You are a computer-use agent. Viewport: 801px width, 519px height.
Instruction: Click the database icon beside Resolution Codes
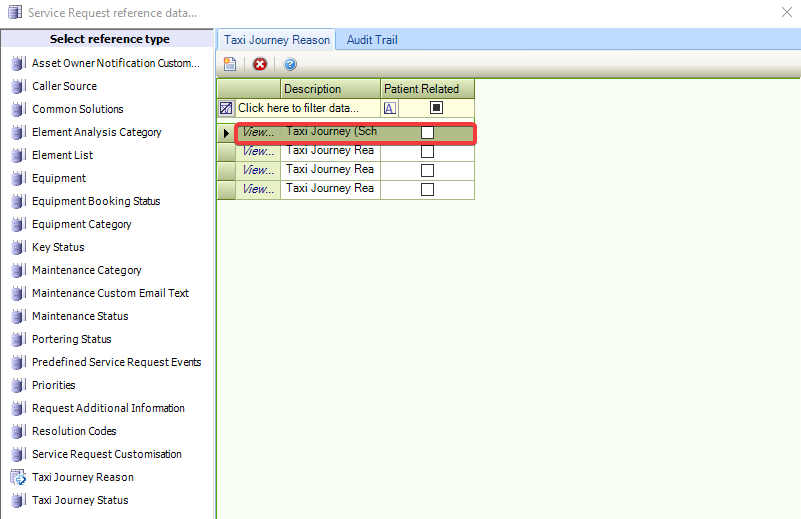[x=17, y=431]
